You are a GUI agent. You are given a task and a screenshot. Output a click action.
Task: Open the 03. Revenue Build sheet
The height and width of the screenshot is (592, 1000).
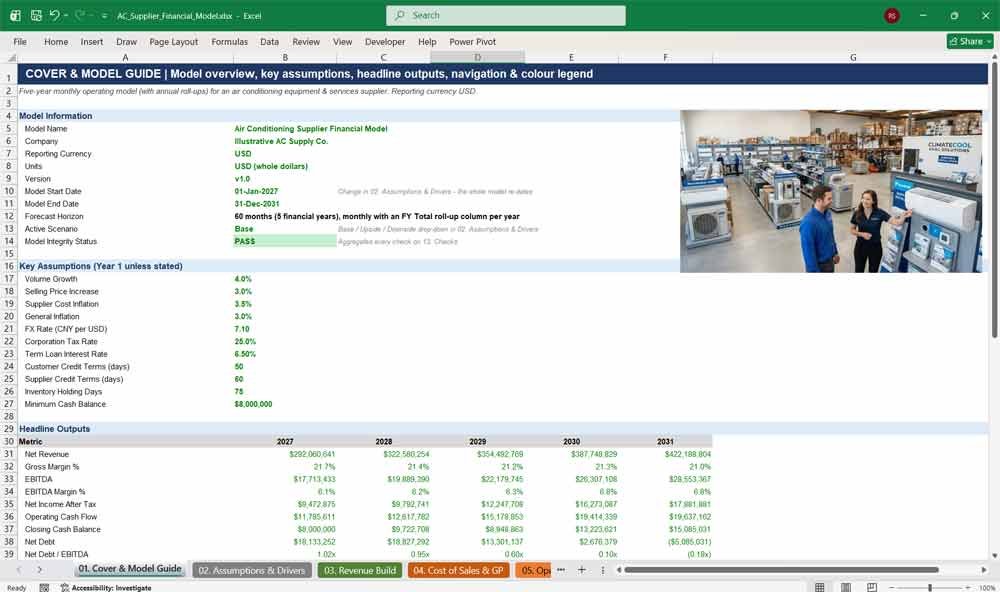click(360, 570)
